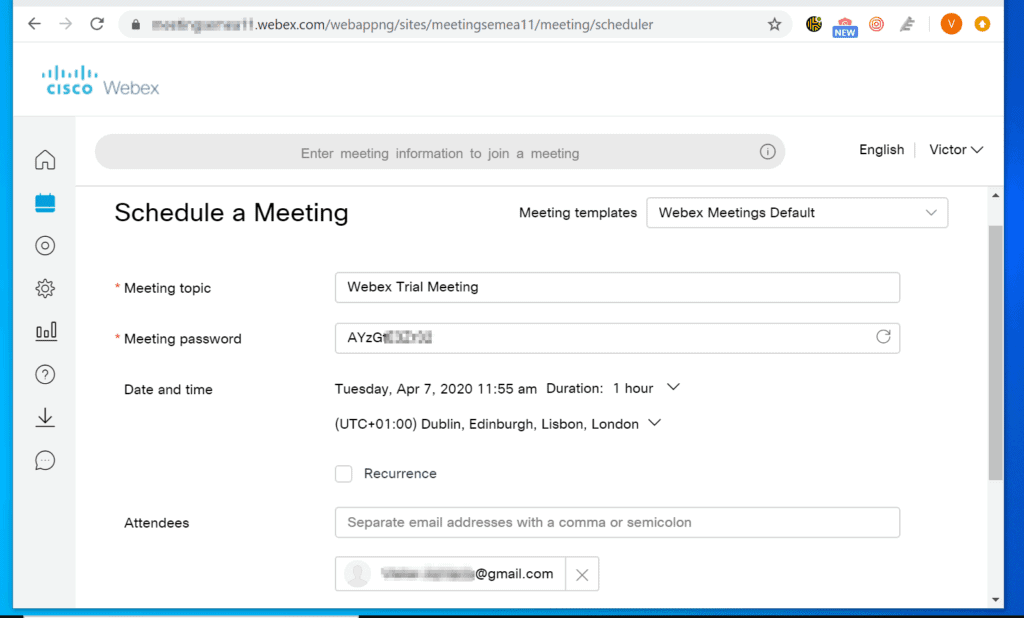Click the Meeting password field
The height and width of the screenshot is (618, 1024).
[x=617, y=338]
